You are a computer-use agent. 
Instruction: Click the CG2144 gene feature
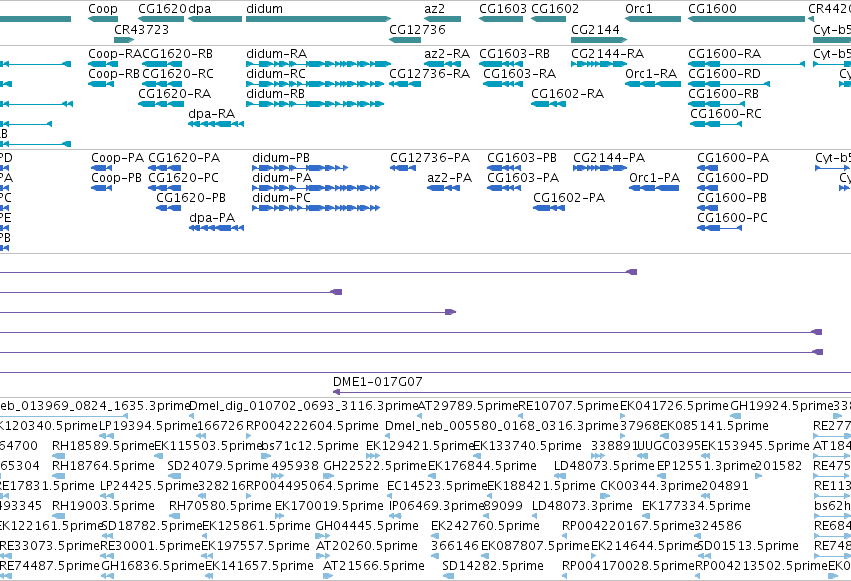click(599, 40)
